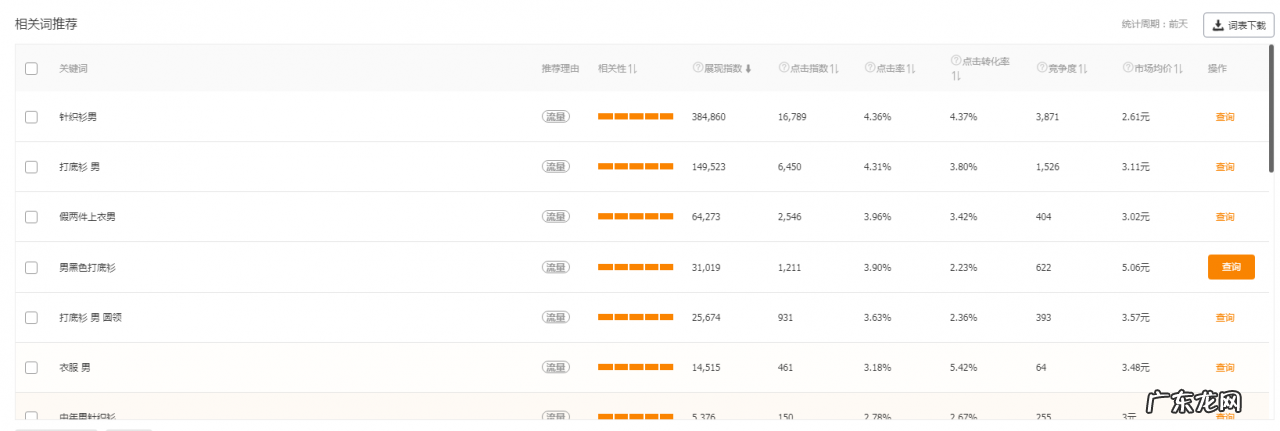Click the help icon beside 点击率
Screen dimensions: 1280x431
869,68
